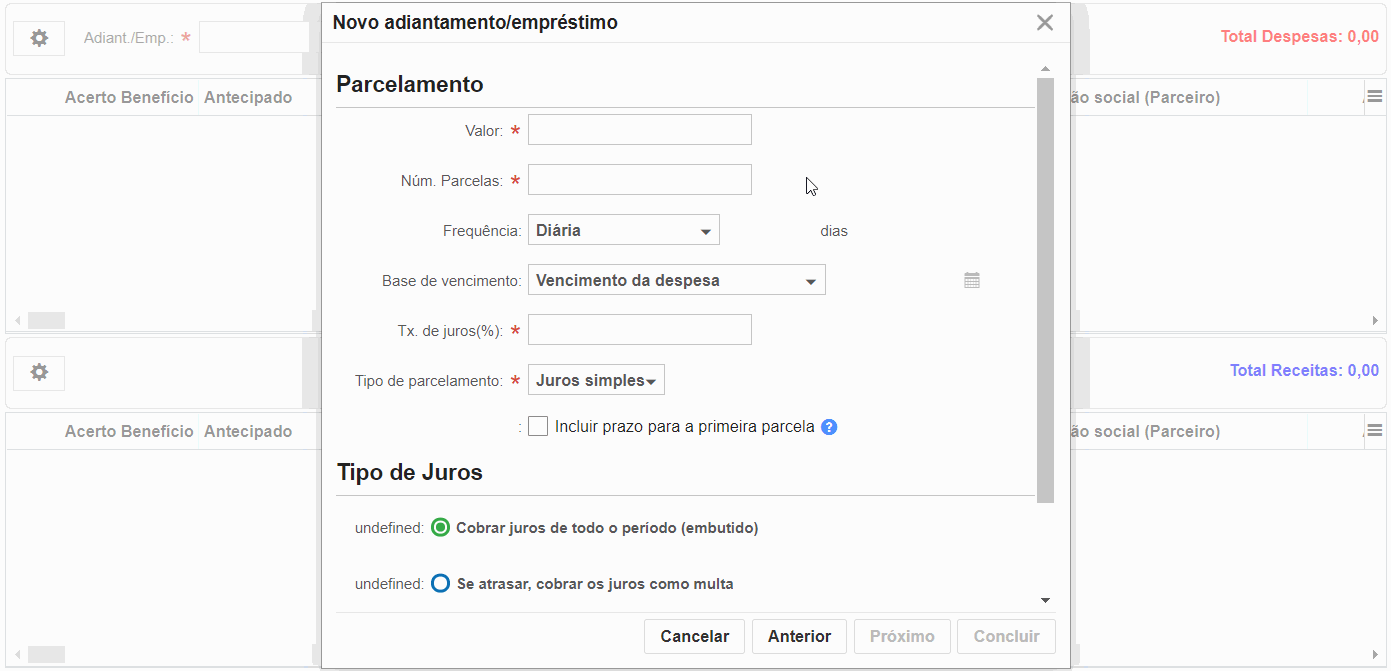This screenshot has width=1391, height=671.
Task: Click the despesas grid scroll-left arrow
Action: pos(17,321)
